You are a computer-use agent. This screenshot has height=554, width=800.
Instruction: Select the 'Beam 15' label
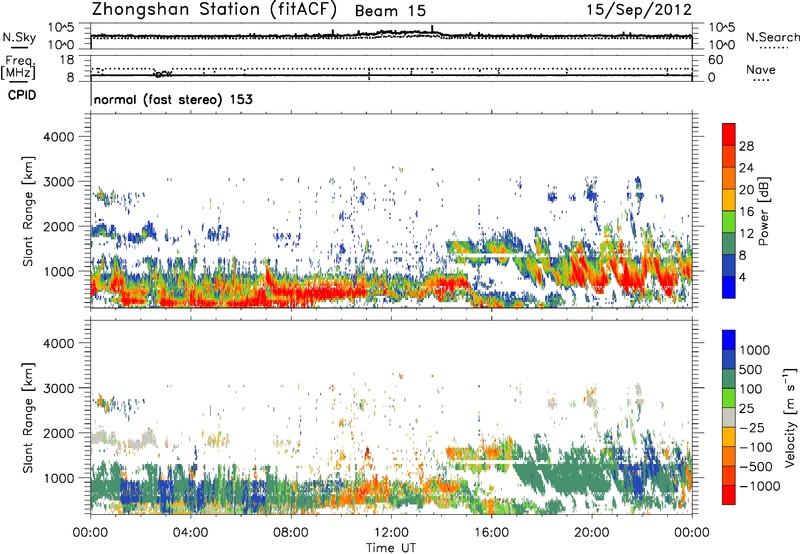[390, 11]
